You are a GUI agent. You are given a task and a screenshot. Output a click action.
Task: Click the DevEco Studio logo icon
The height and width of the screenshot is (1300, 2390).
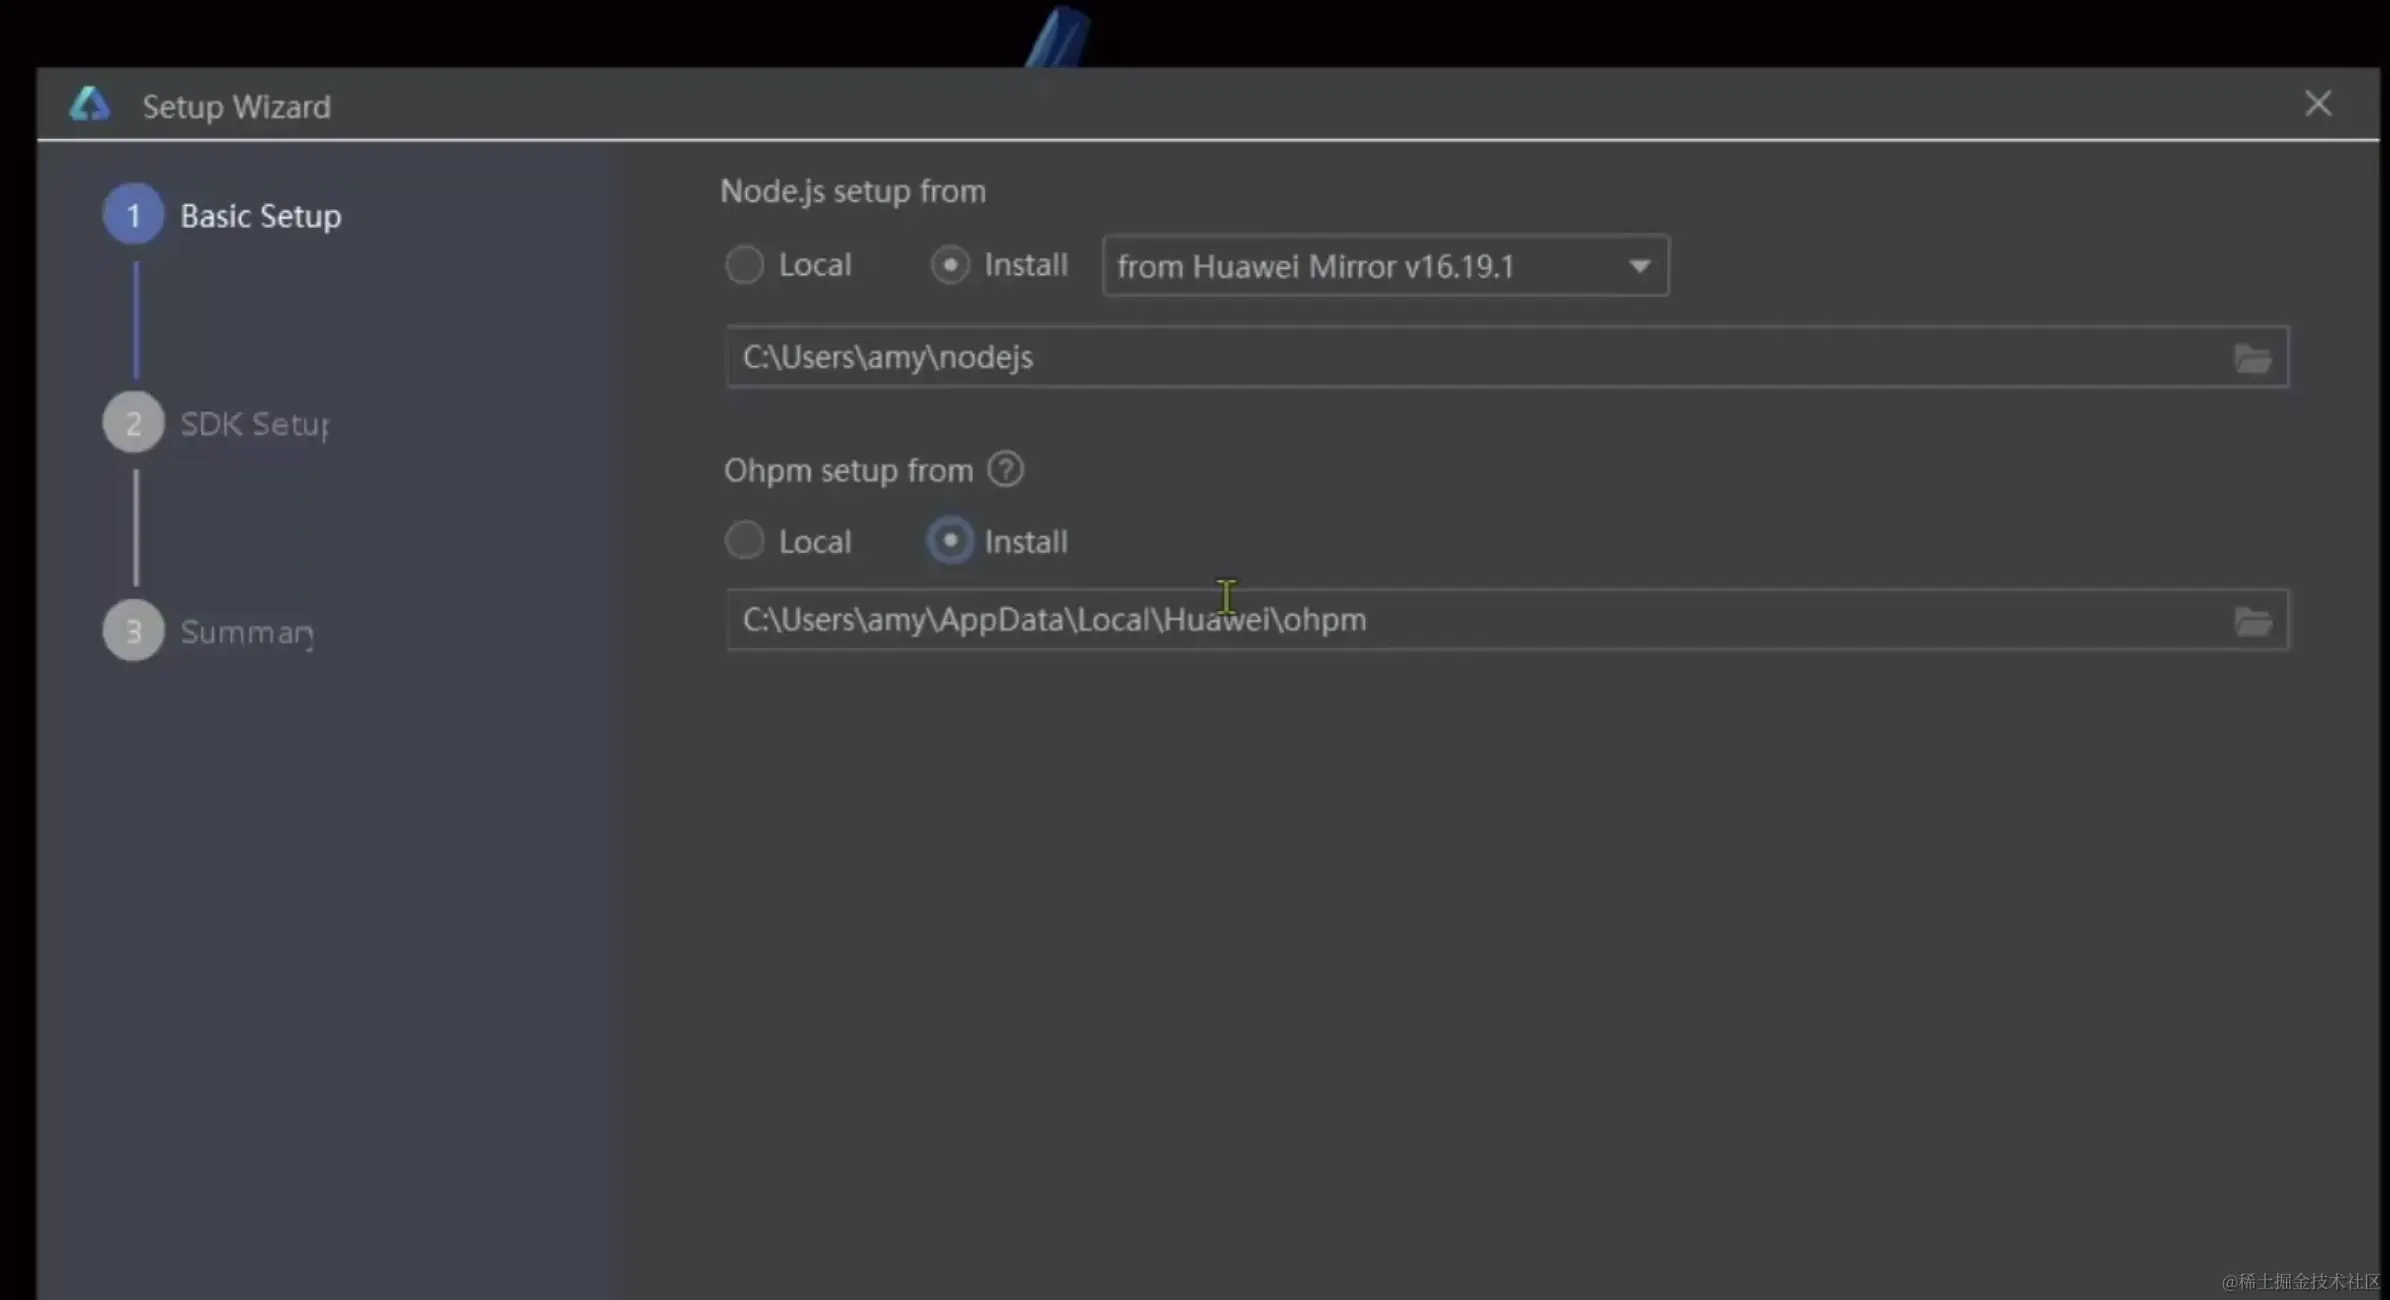(89, 104)
